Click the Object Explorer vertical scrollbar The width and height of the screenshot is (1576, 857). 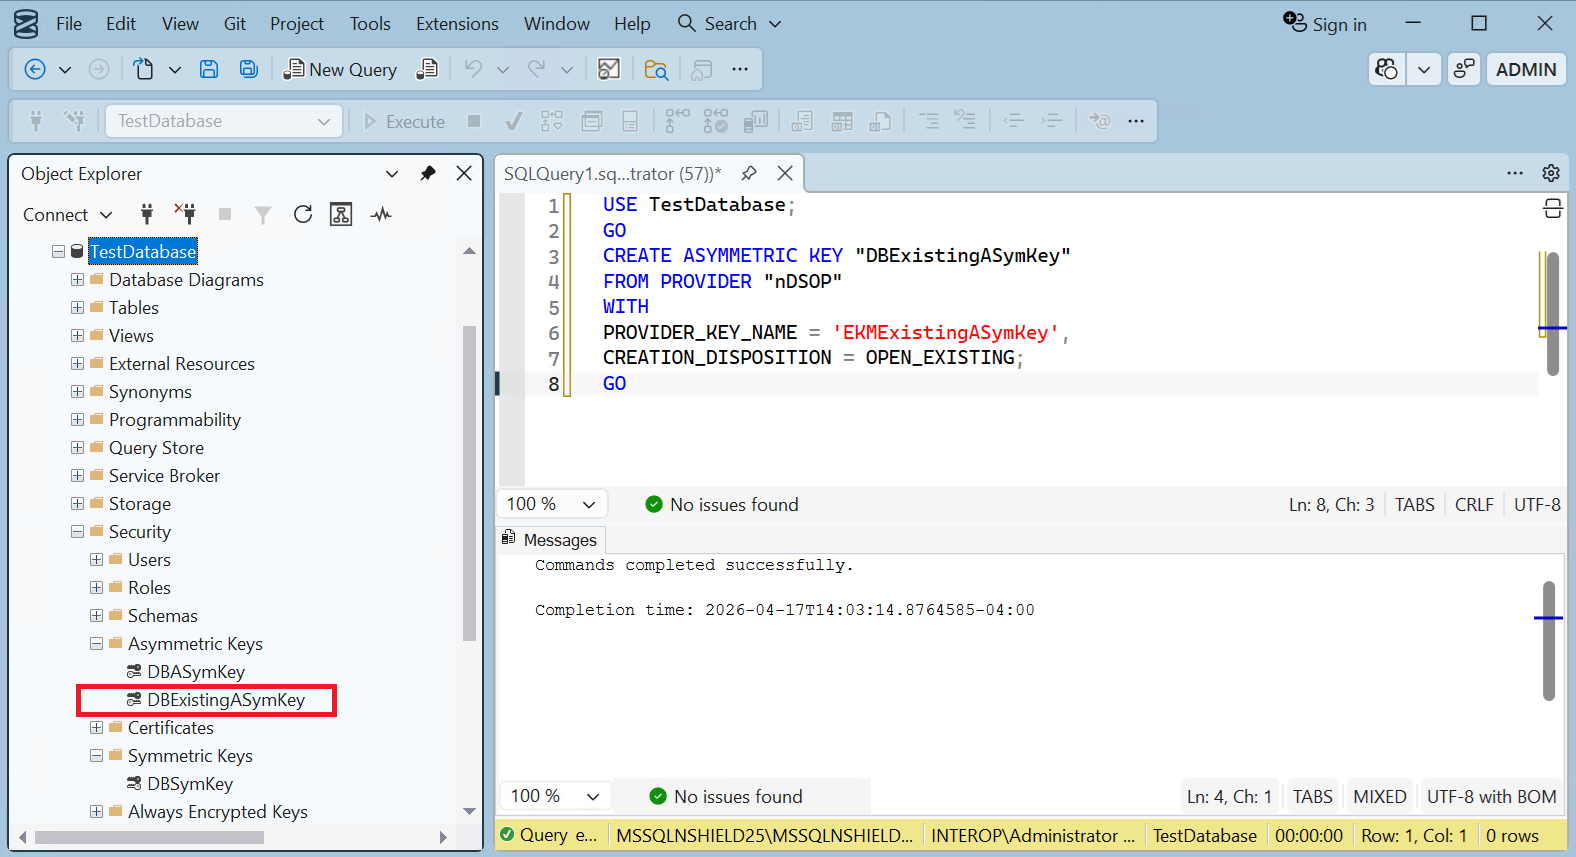pyautogui.click(x=469, y=483)
